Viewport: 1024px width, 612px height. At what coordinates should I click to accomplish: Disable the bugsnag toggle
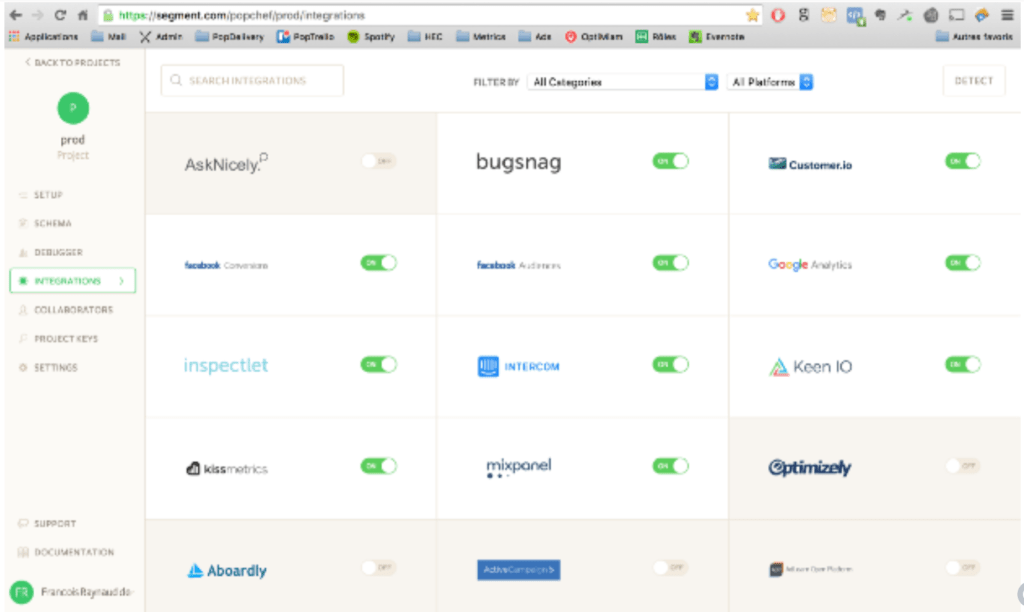point(670,161)
